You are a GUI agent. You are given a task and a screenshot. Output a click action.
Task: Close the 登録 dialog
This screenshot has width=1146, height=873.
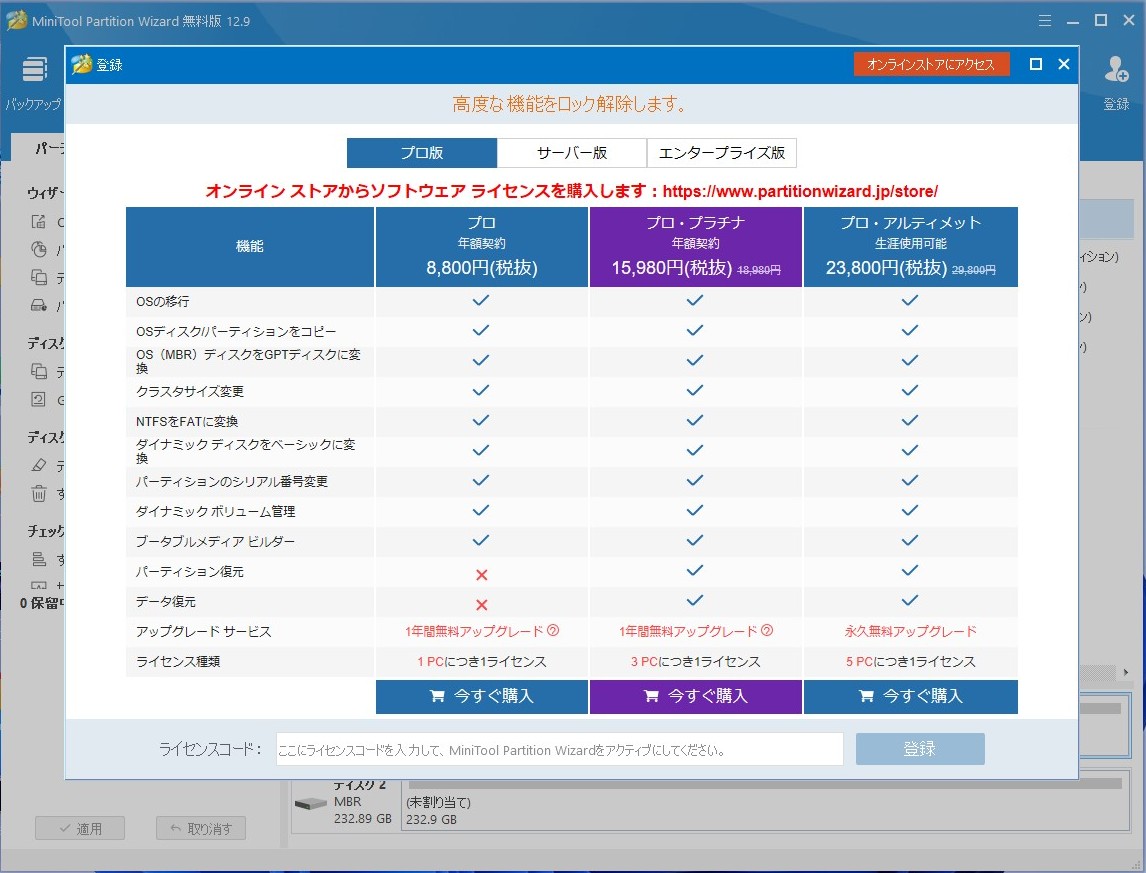click(x=1064, y=64)
